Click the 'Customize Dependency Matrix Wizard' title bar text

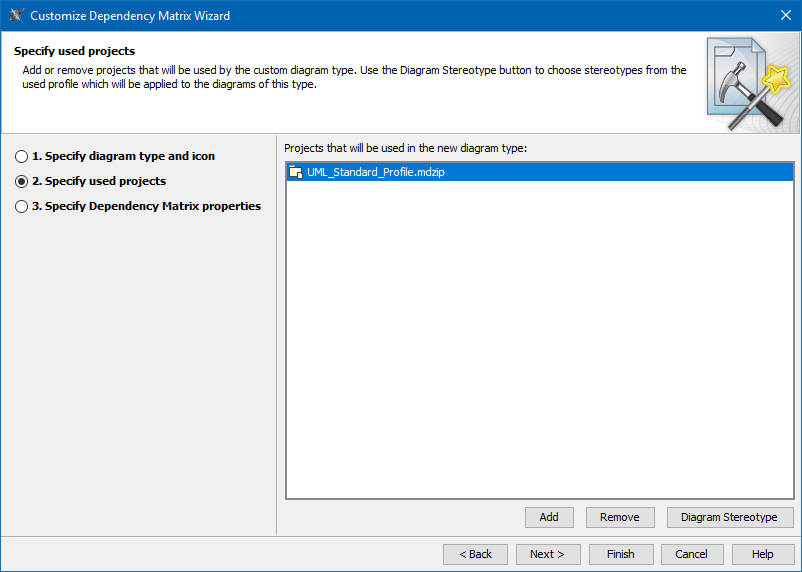(x=130, y=16)
